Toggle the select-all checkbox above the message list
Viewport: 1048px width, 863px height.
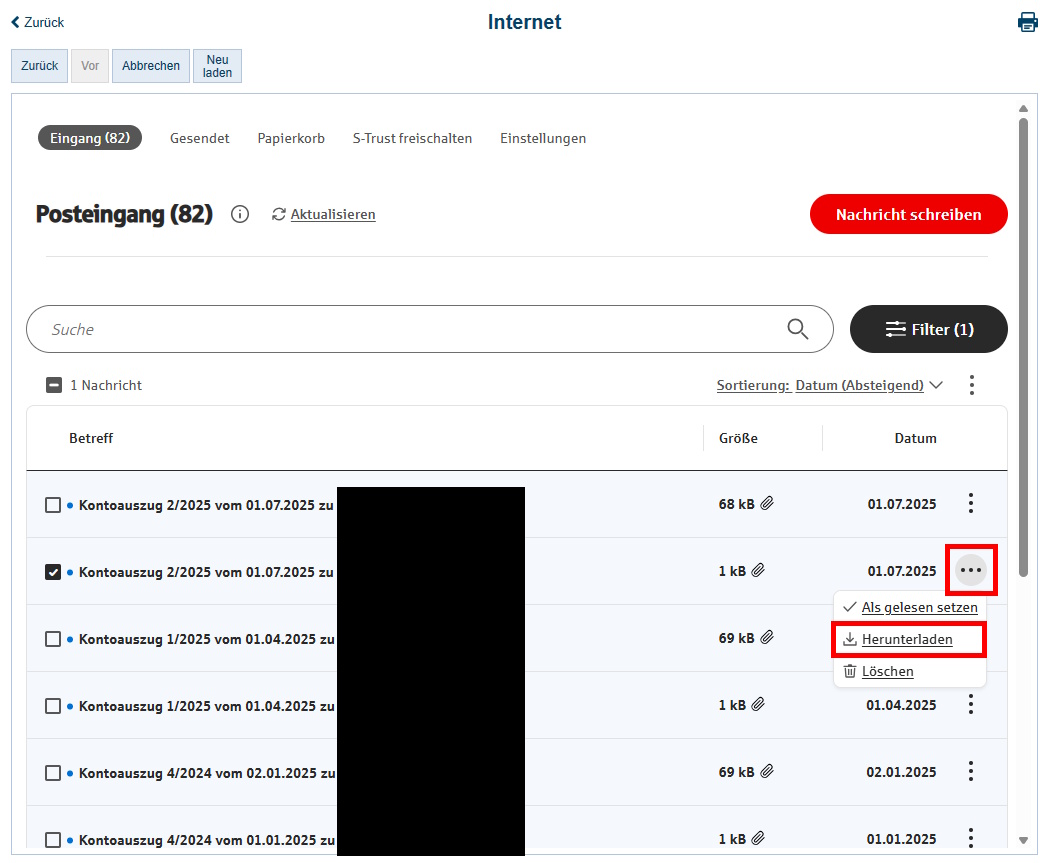pos(53,384)
